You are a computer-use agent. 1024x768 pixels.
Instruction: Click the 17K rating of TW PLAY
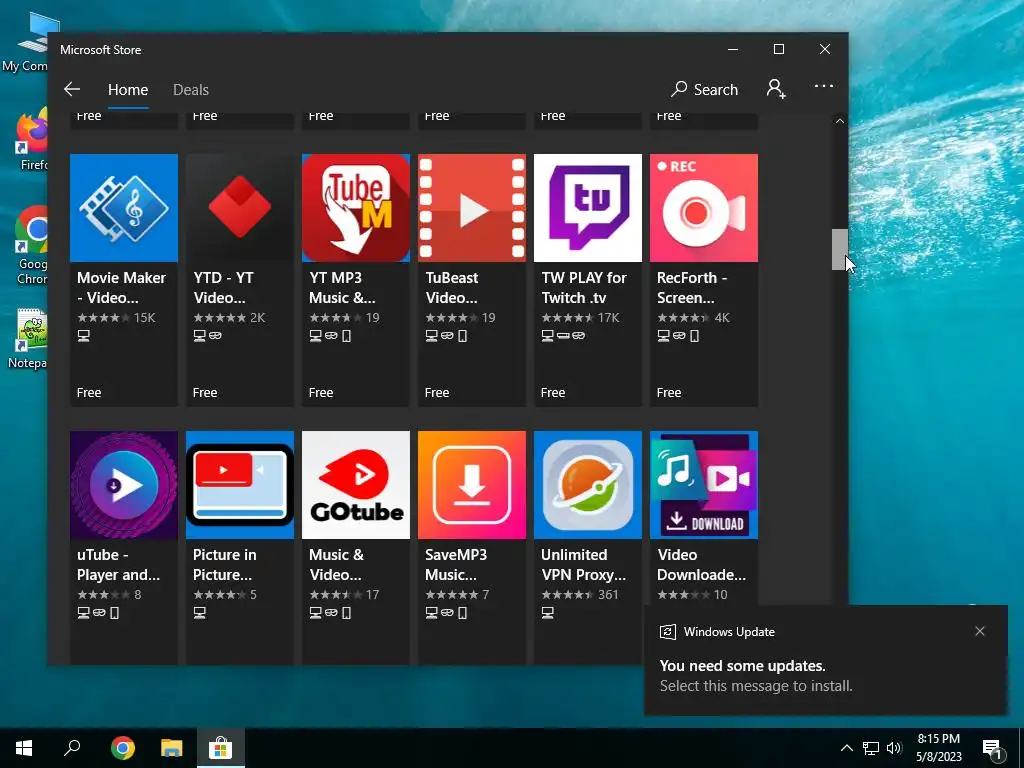pos(609,318)
